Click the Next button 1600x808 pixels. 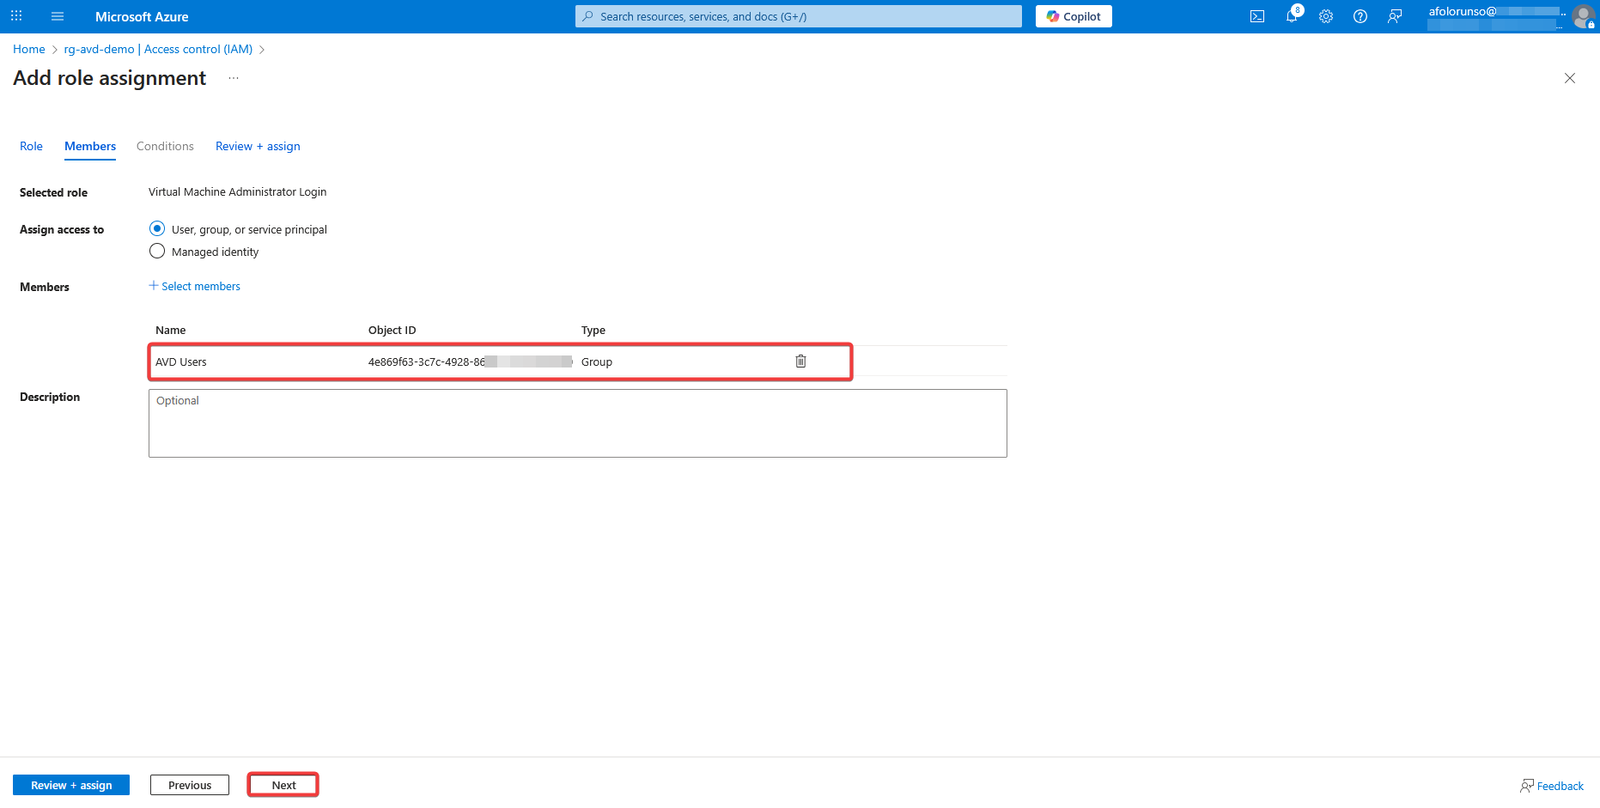(x=283, y=785)
